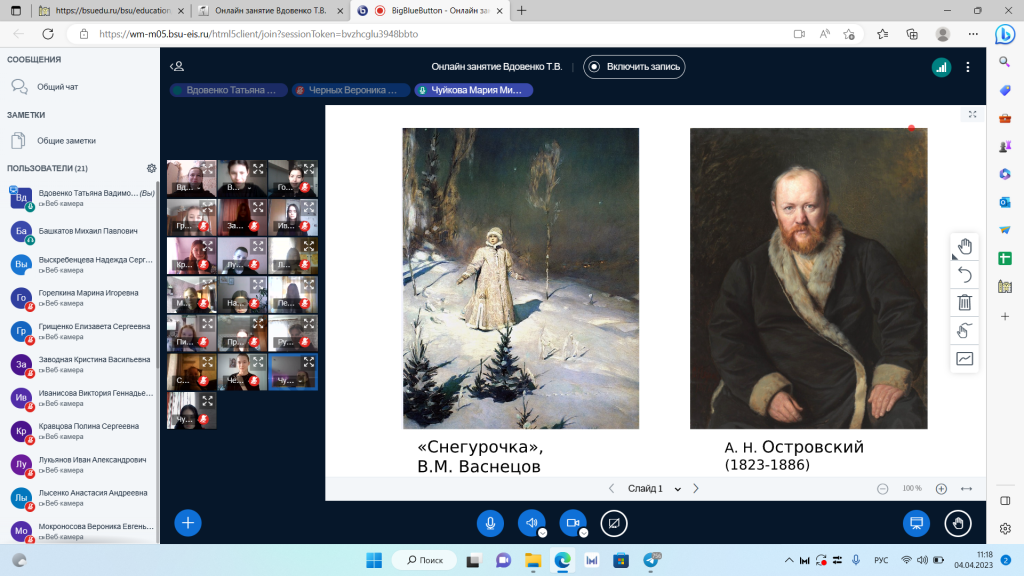
Task: Open Edge collections
Action: [912, 34]
